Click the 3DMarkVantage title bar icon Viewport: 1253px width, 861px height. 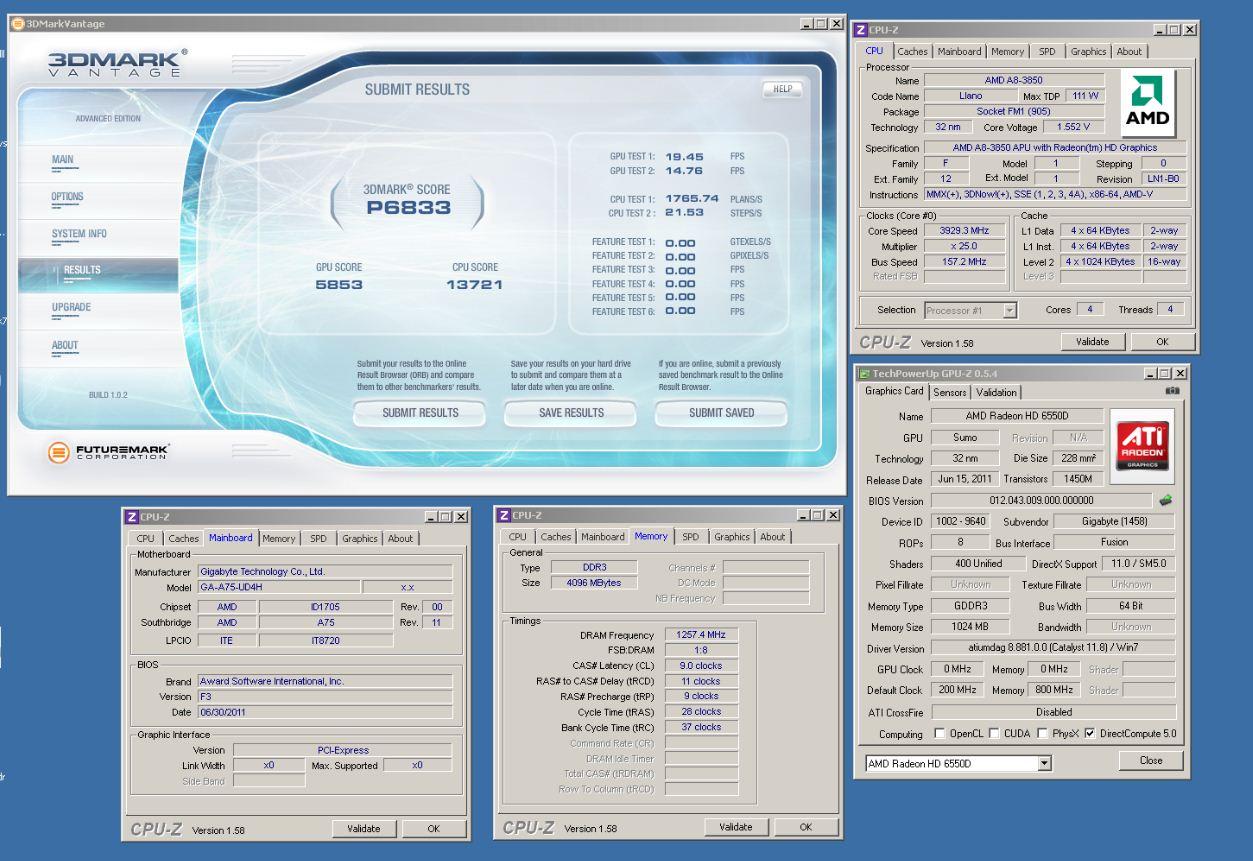17,24
